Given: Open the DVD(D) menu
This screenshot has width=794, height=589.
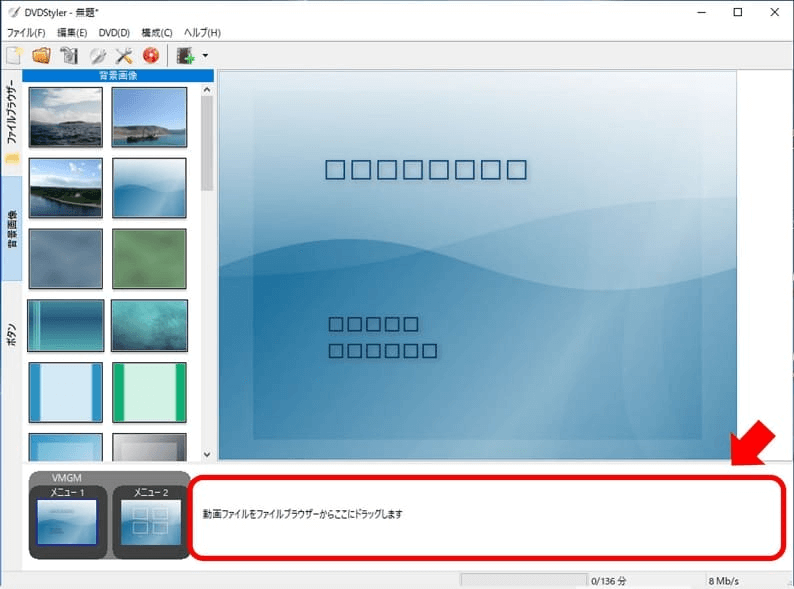Looking at the screenshot, I should 114,33.
